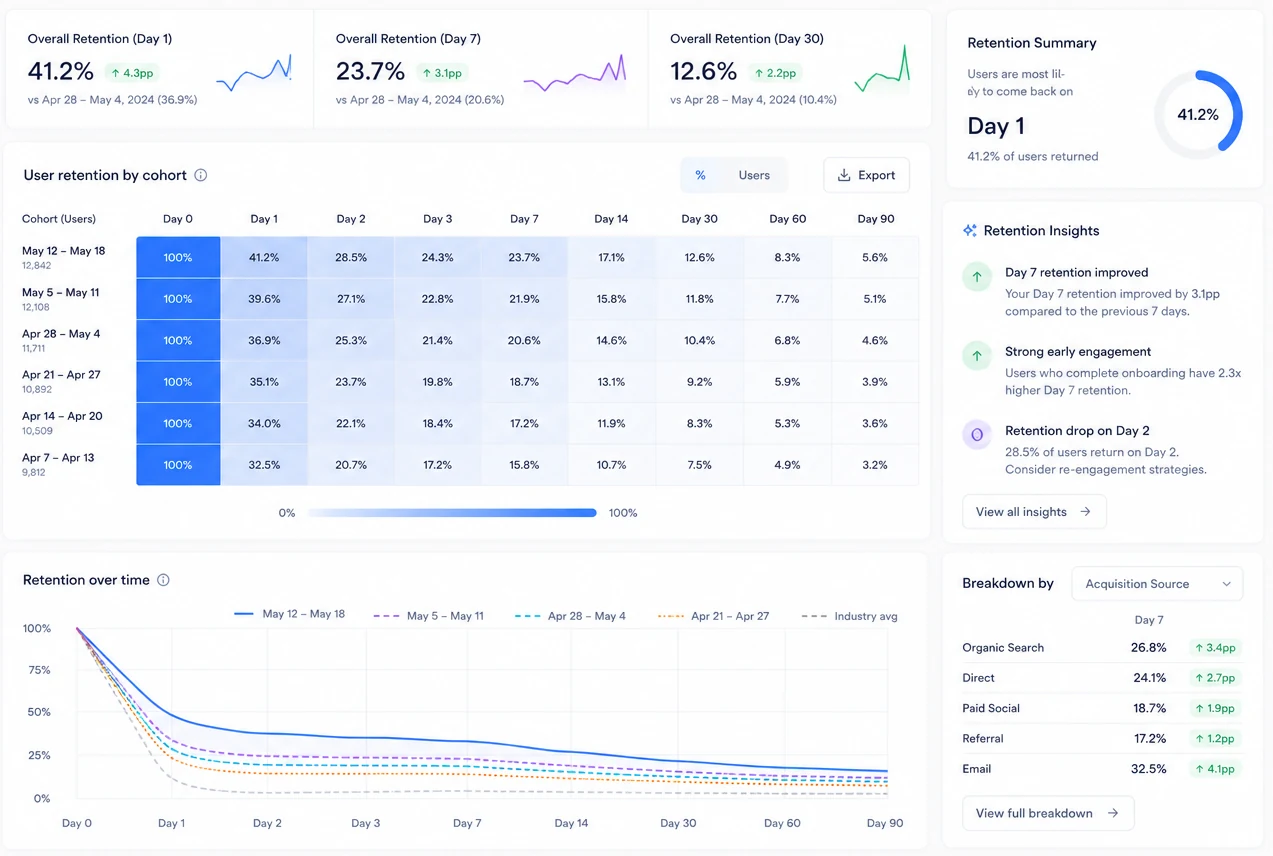Click the Day 1 blue sparkline chart
Screen dimensions: 1273x856
(254, 73)
